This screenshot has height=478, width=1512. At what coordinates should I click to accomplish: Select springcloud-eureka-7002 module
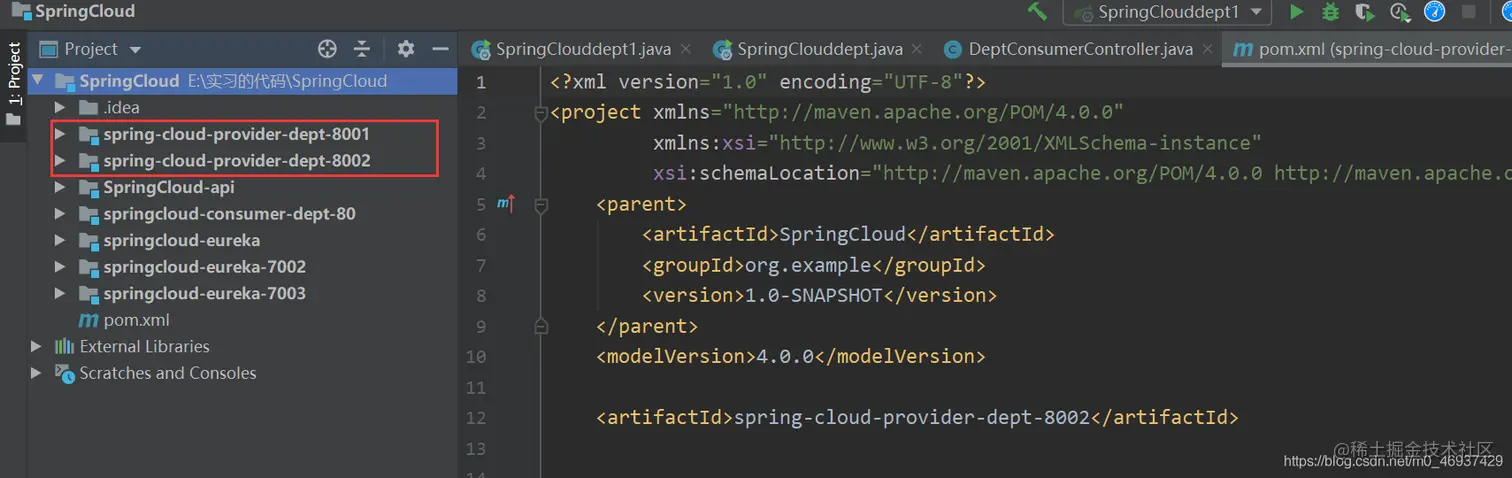[204, 267]
